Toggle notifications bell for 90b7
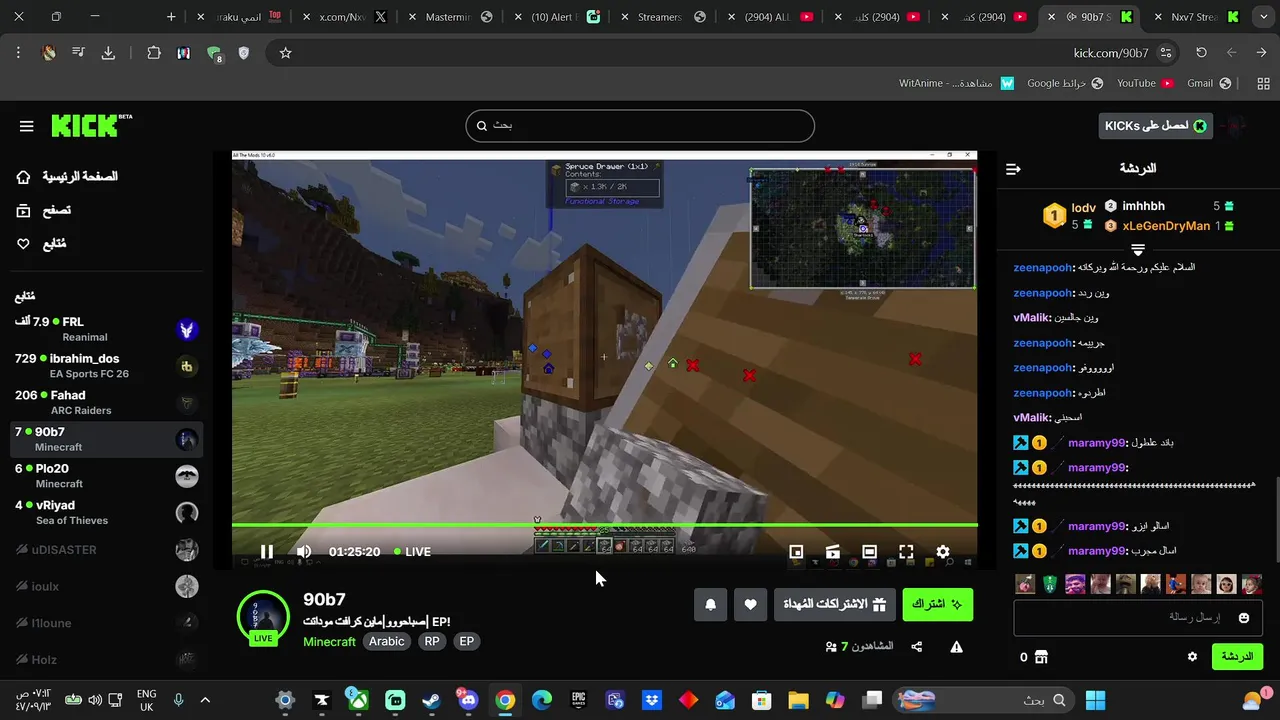Viewport: 1280px width, 720px height. [x=711, y=604]
